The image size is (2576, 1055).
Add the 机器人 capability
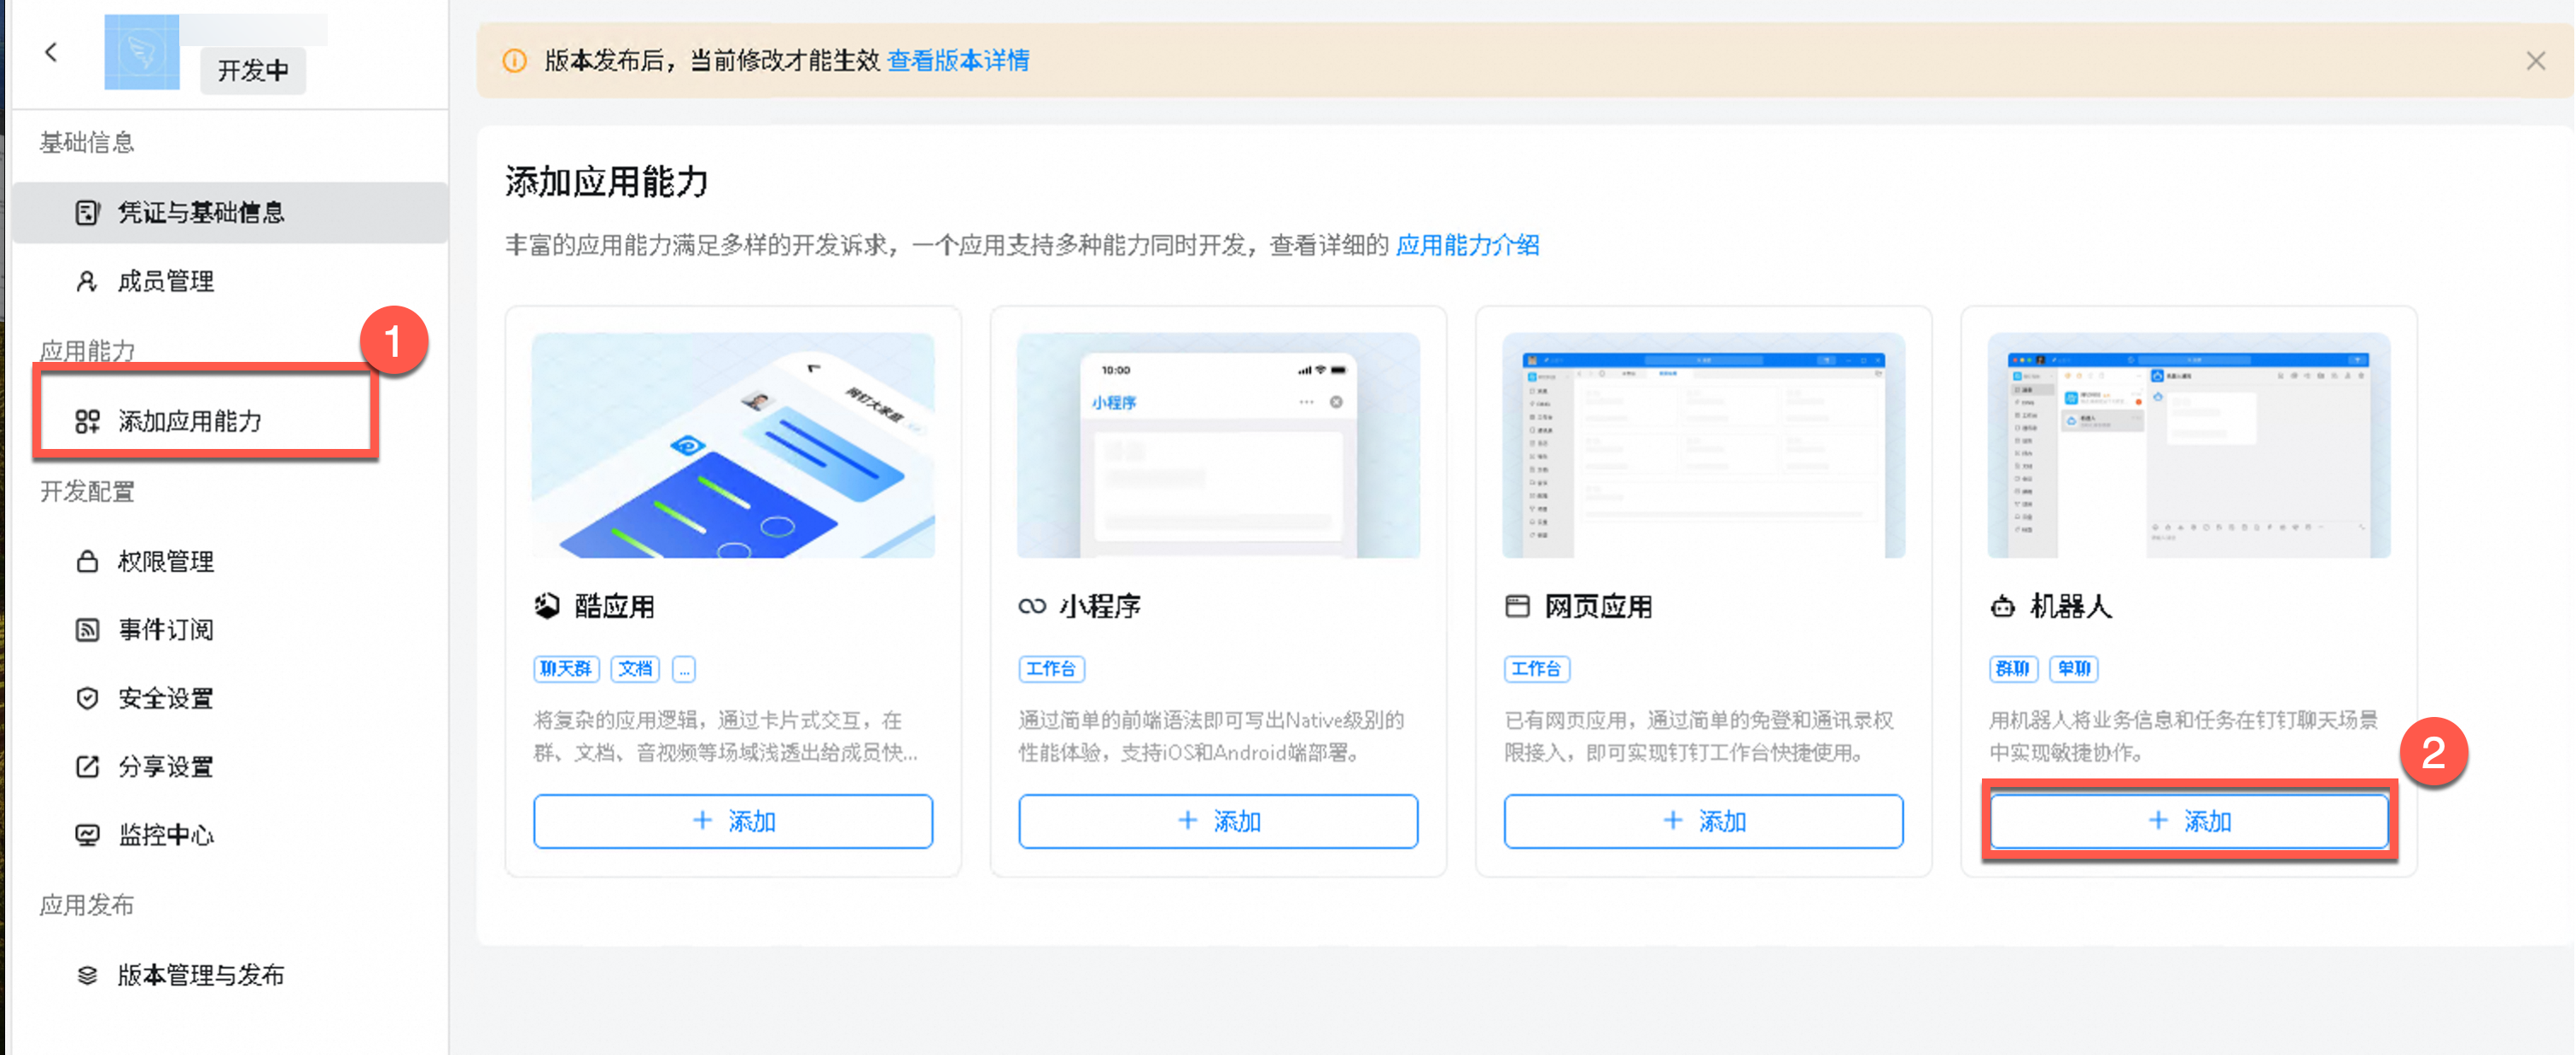tap(2188, 821)
